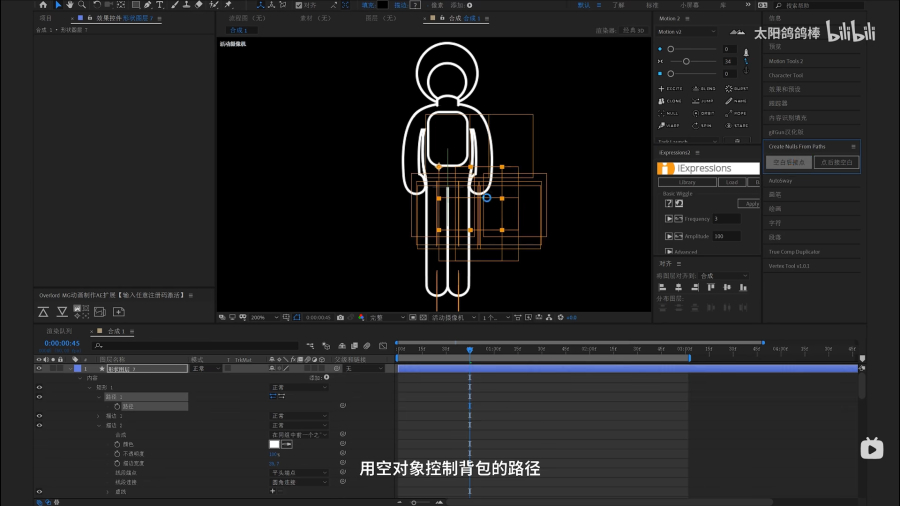
Task: Toggle eye for 描边 1
Action: coord(39,416)
